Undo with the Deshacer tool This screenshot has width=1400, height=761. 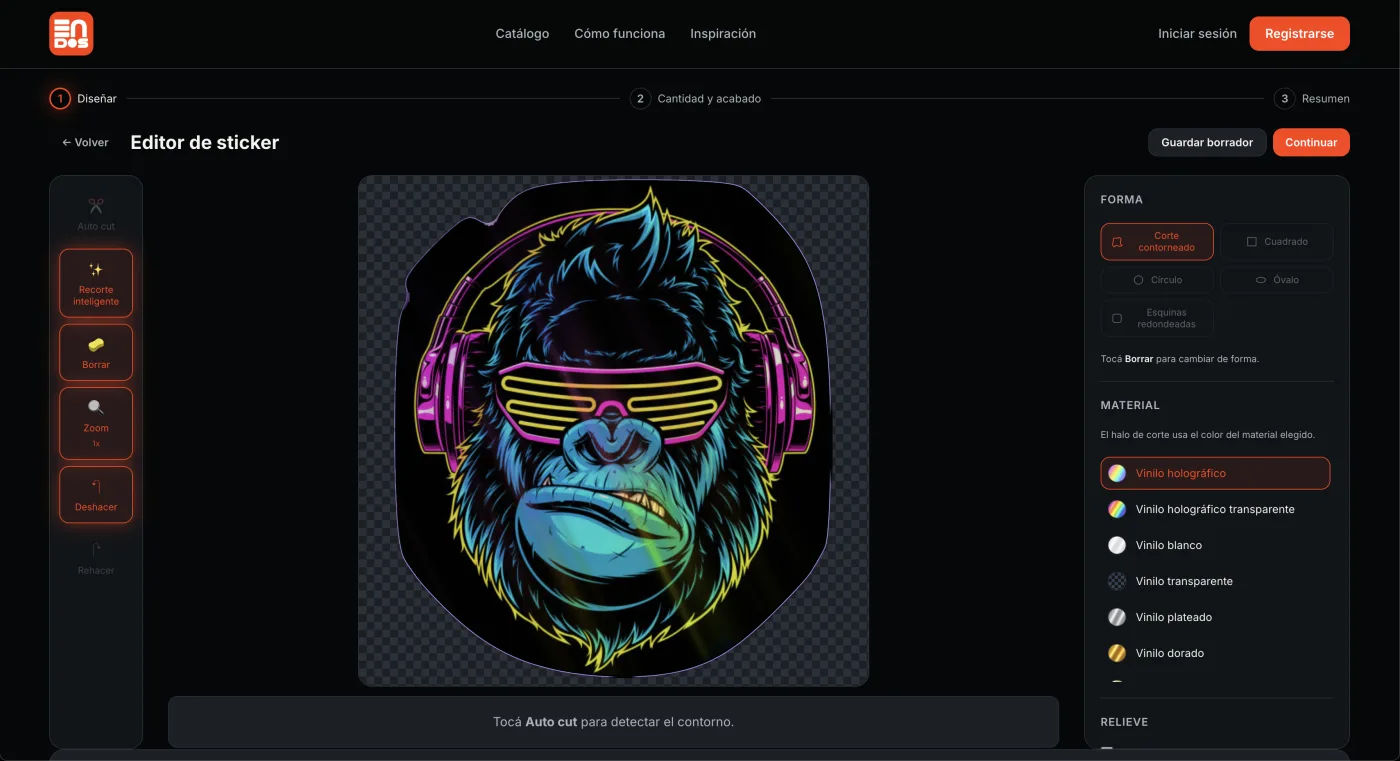tap(96, 495)
